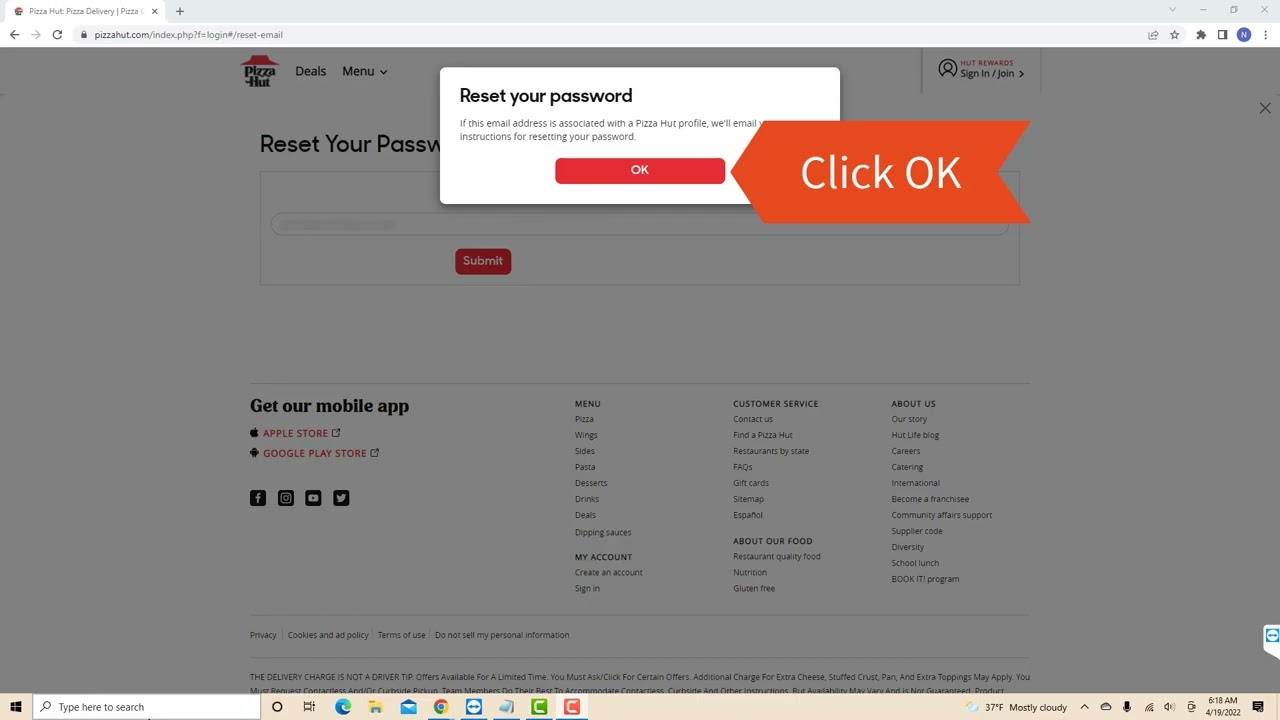This screenshot has height=720, width=1280.
Task: Open Pizza Hut Facebook page icon
Action: coord(258,498)
